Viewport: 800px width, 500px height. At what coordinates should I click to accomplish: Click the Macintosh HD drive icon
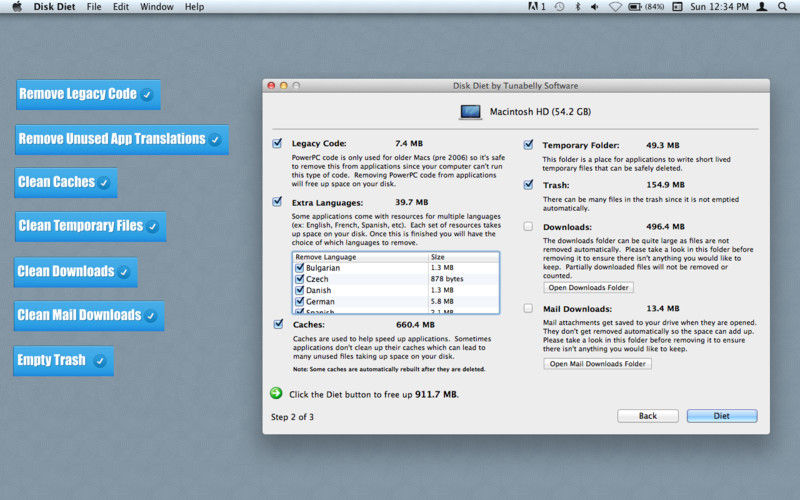pyautogui.click(x=470, y=112)
